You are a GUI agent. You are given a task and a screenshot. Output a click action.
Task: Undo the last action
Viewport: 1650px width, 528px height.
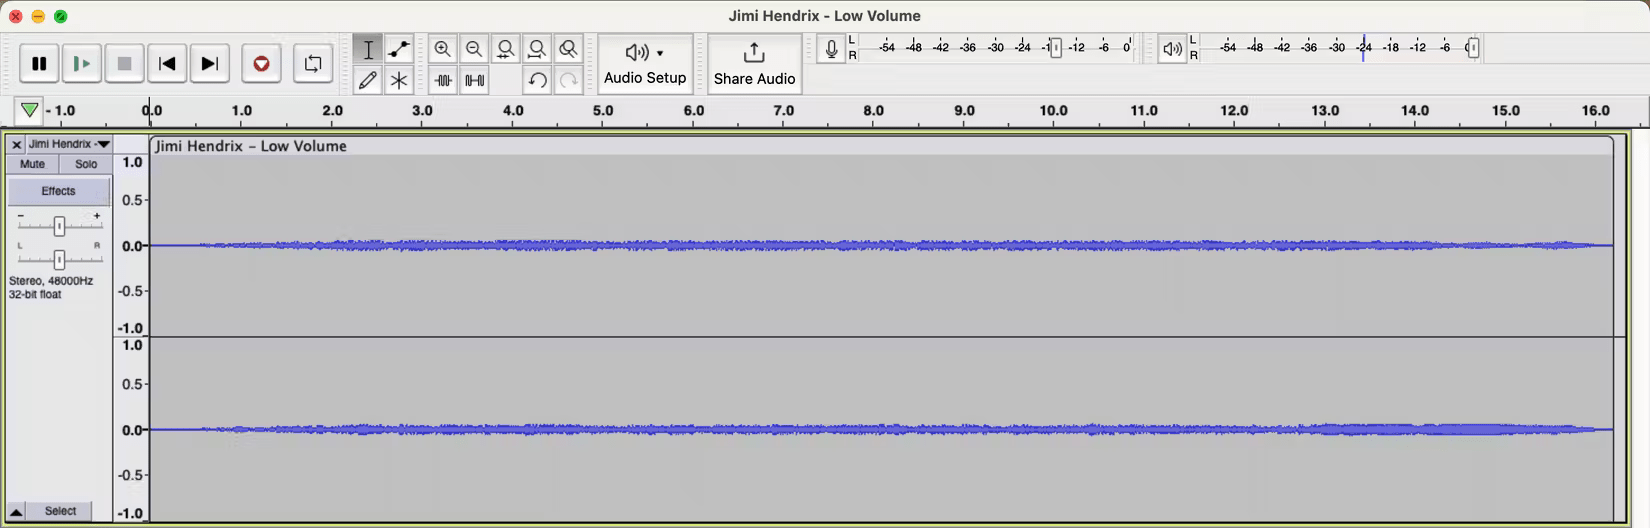(538, 80)
